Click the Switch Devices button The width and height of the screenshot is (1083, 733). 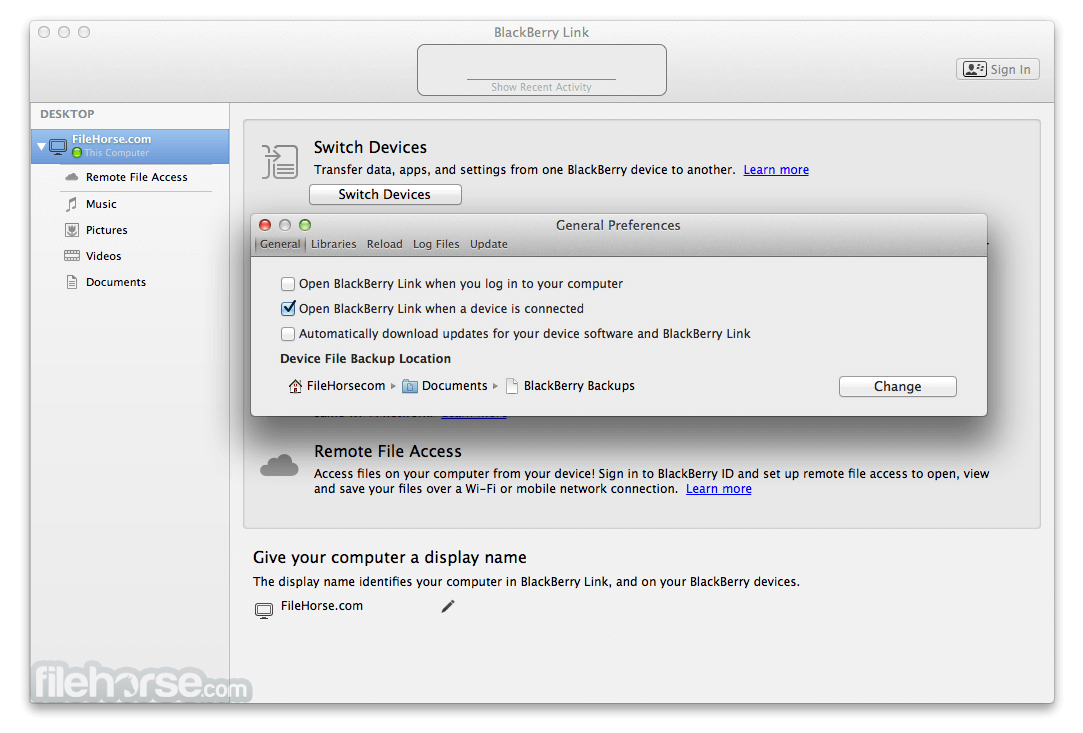click(385, 195)
